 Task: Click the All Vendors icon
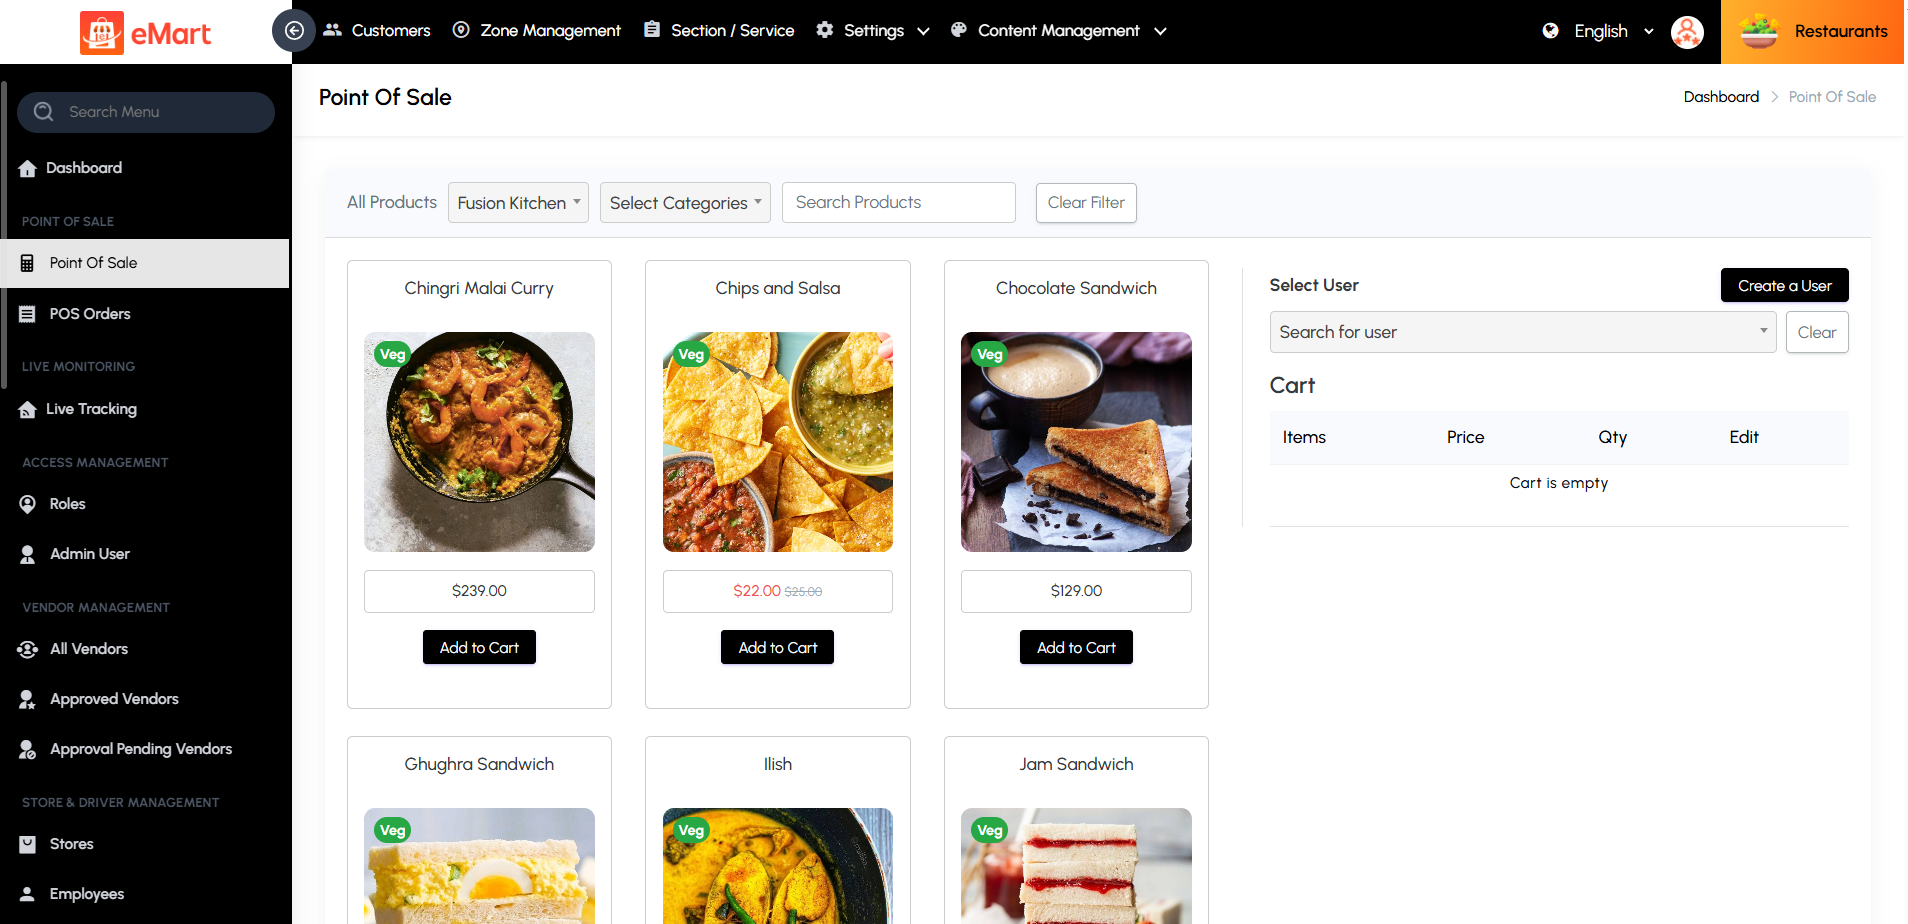pos(28,649)
